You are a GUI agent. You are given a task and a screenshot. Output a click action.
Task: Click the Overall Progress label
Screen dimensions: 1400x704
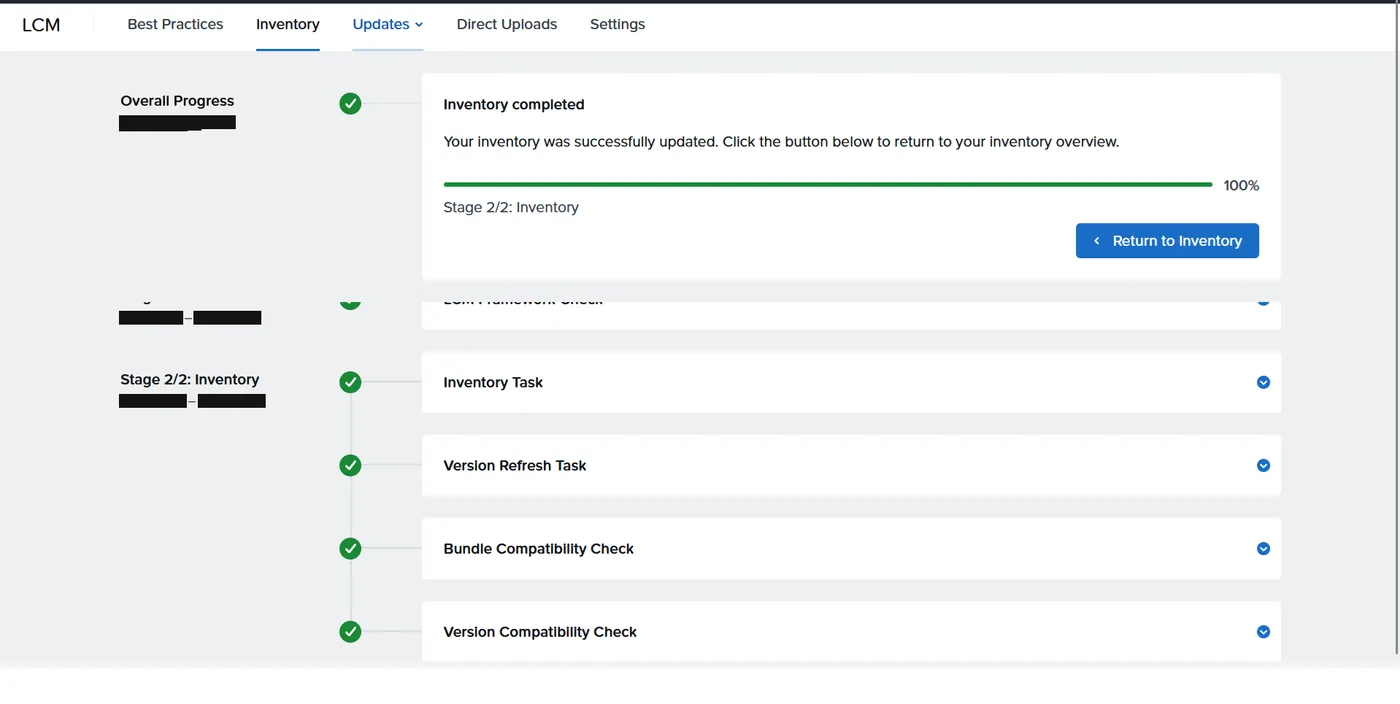click(x=177, y=101)
